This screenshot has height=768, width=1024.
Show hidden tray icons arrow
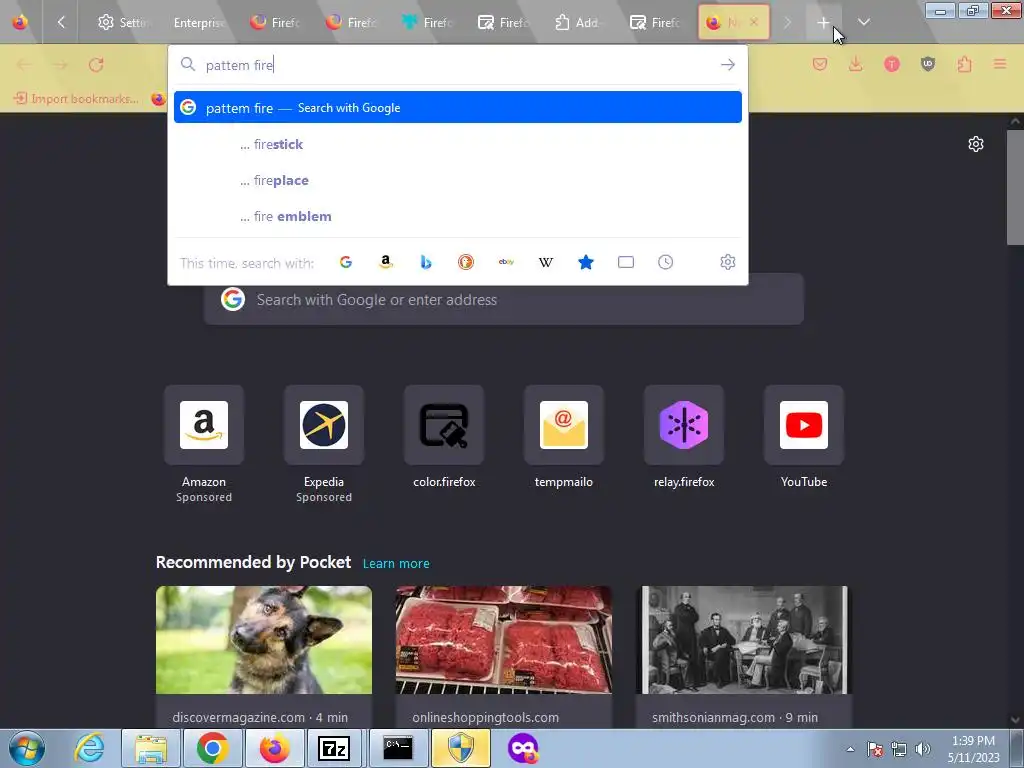click(850, 749)
